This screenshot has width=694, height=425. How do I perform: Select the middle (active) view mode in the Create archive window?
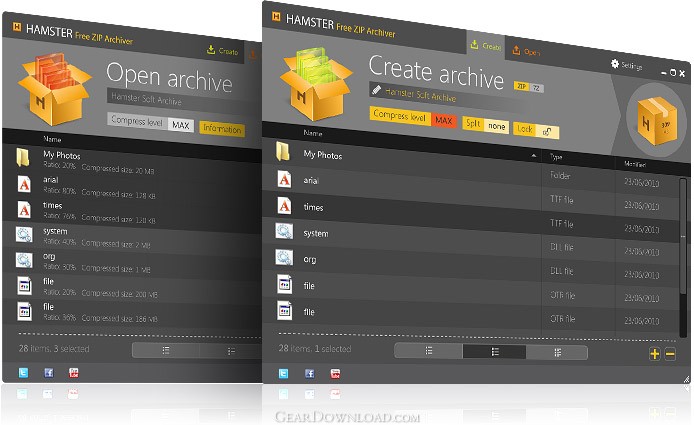coord(494,352)
